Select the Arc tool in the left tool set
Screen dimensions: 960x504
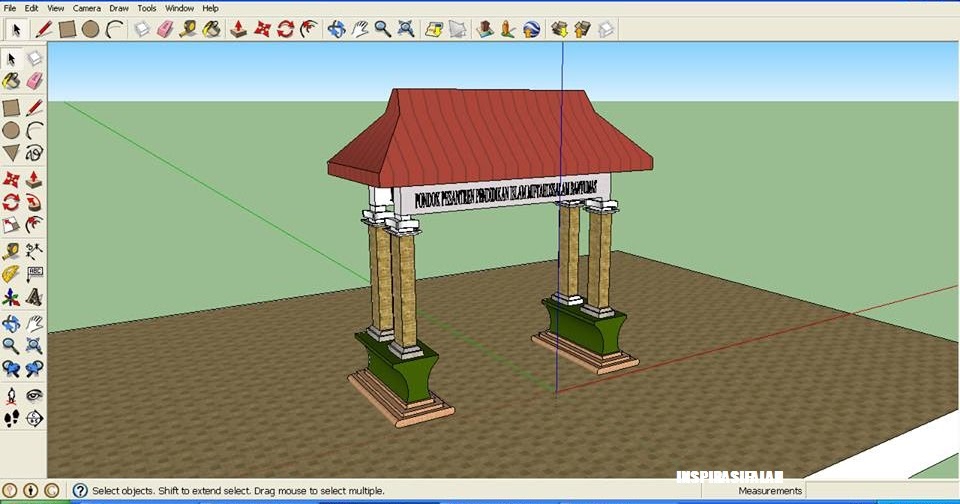coord(34,130)
